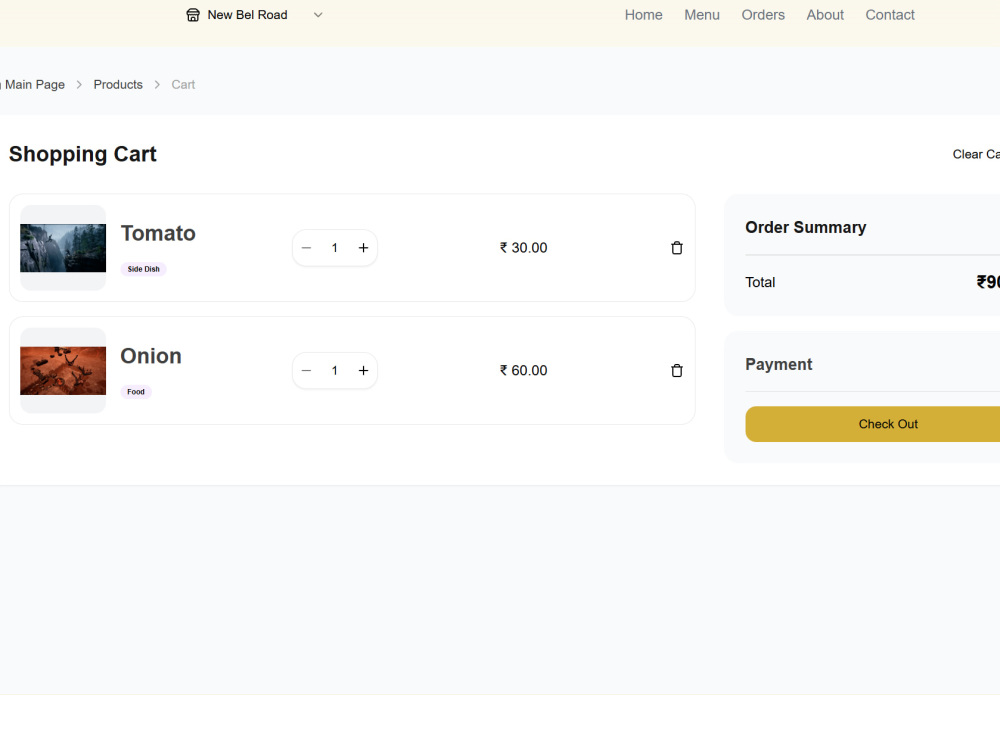Open the Home nav item
1000x750 pixels.
click(x=643, y=15)
